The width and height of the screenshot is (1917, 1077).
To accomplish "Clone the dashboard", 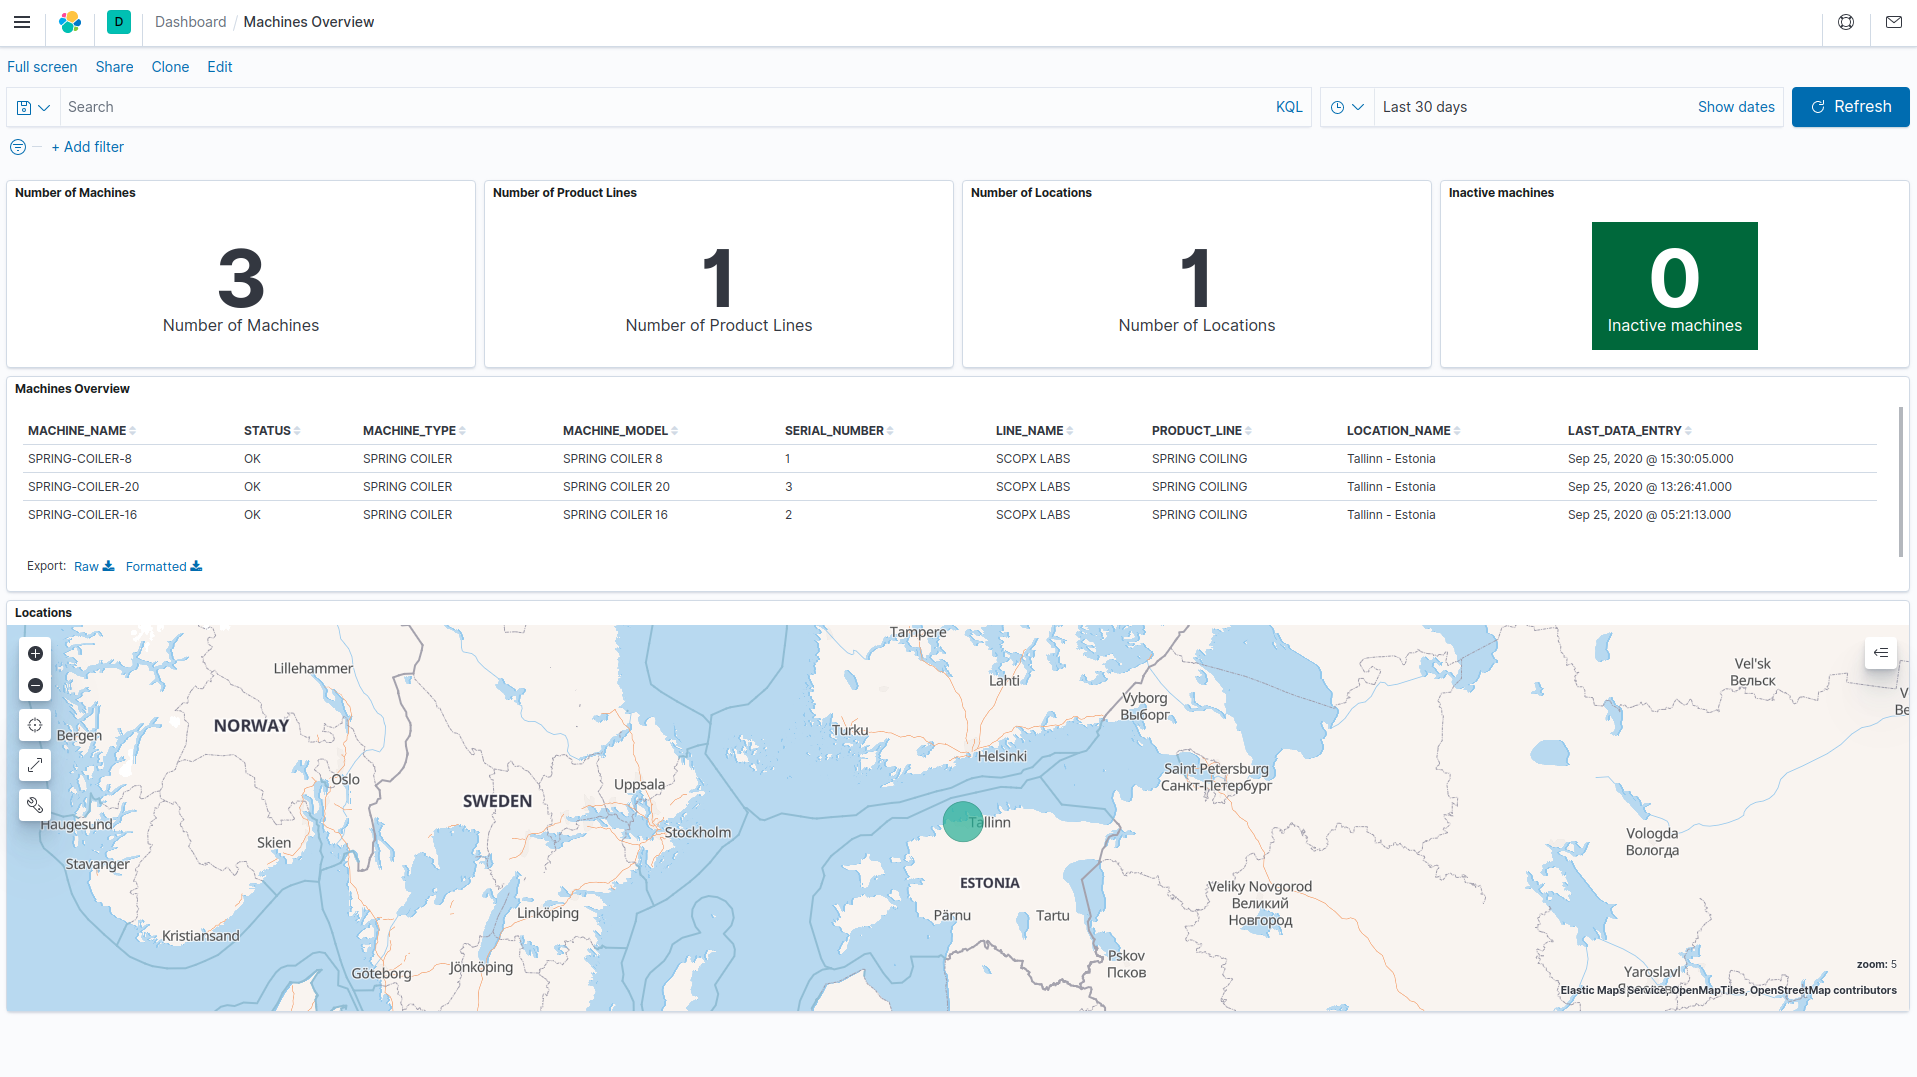I will pyautogui.click(x=170, y=67).
